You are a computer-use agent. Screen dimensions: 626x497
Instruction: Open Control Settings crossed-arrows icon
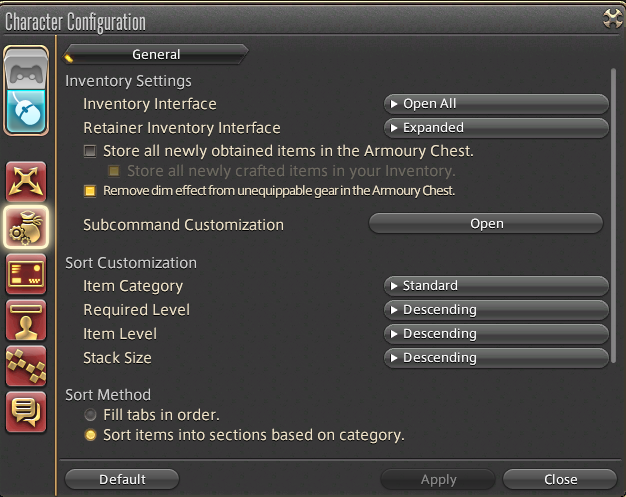pyautogui.click(x=26, y=182)
